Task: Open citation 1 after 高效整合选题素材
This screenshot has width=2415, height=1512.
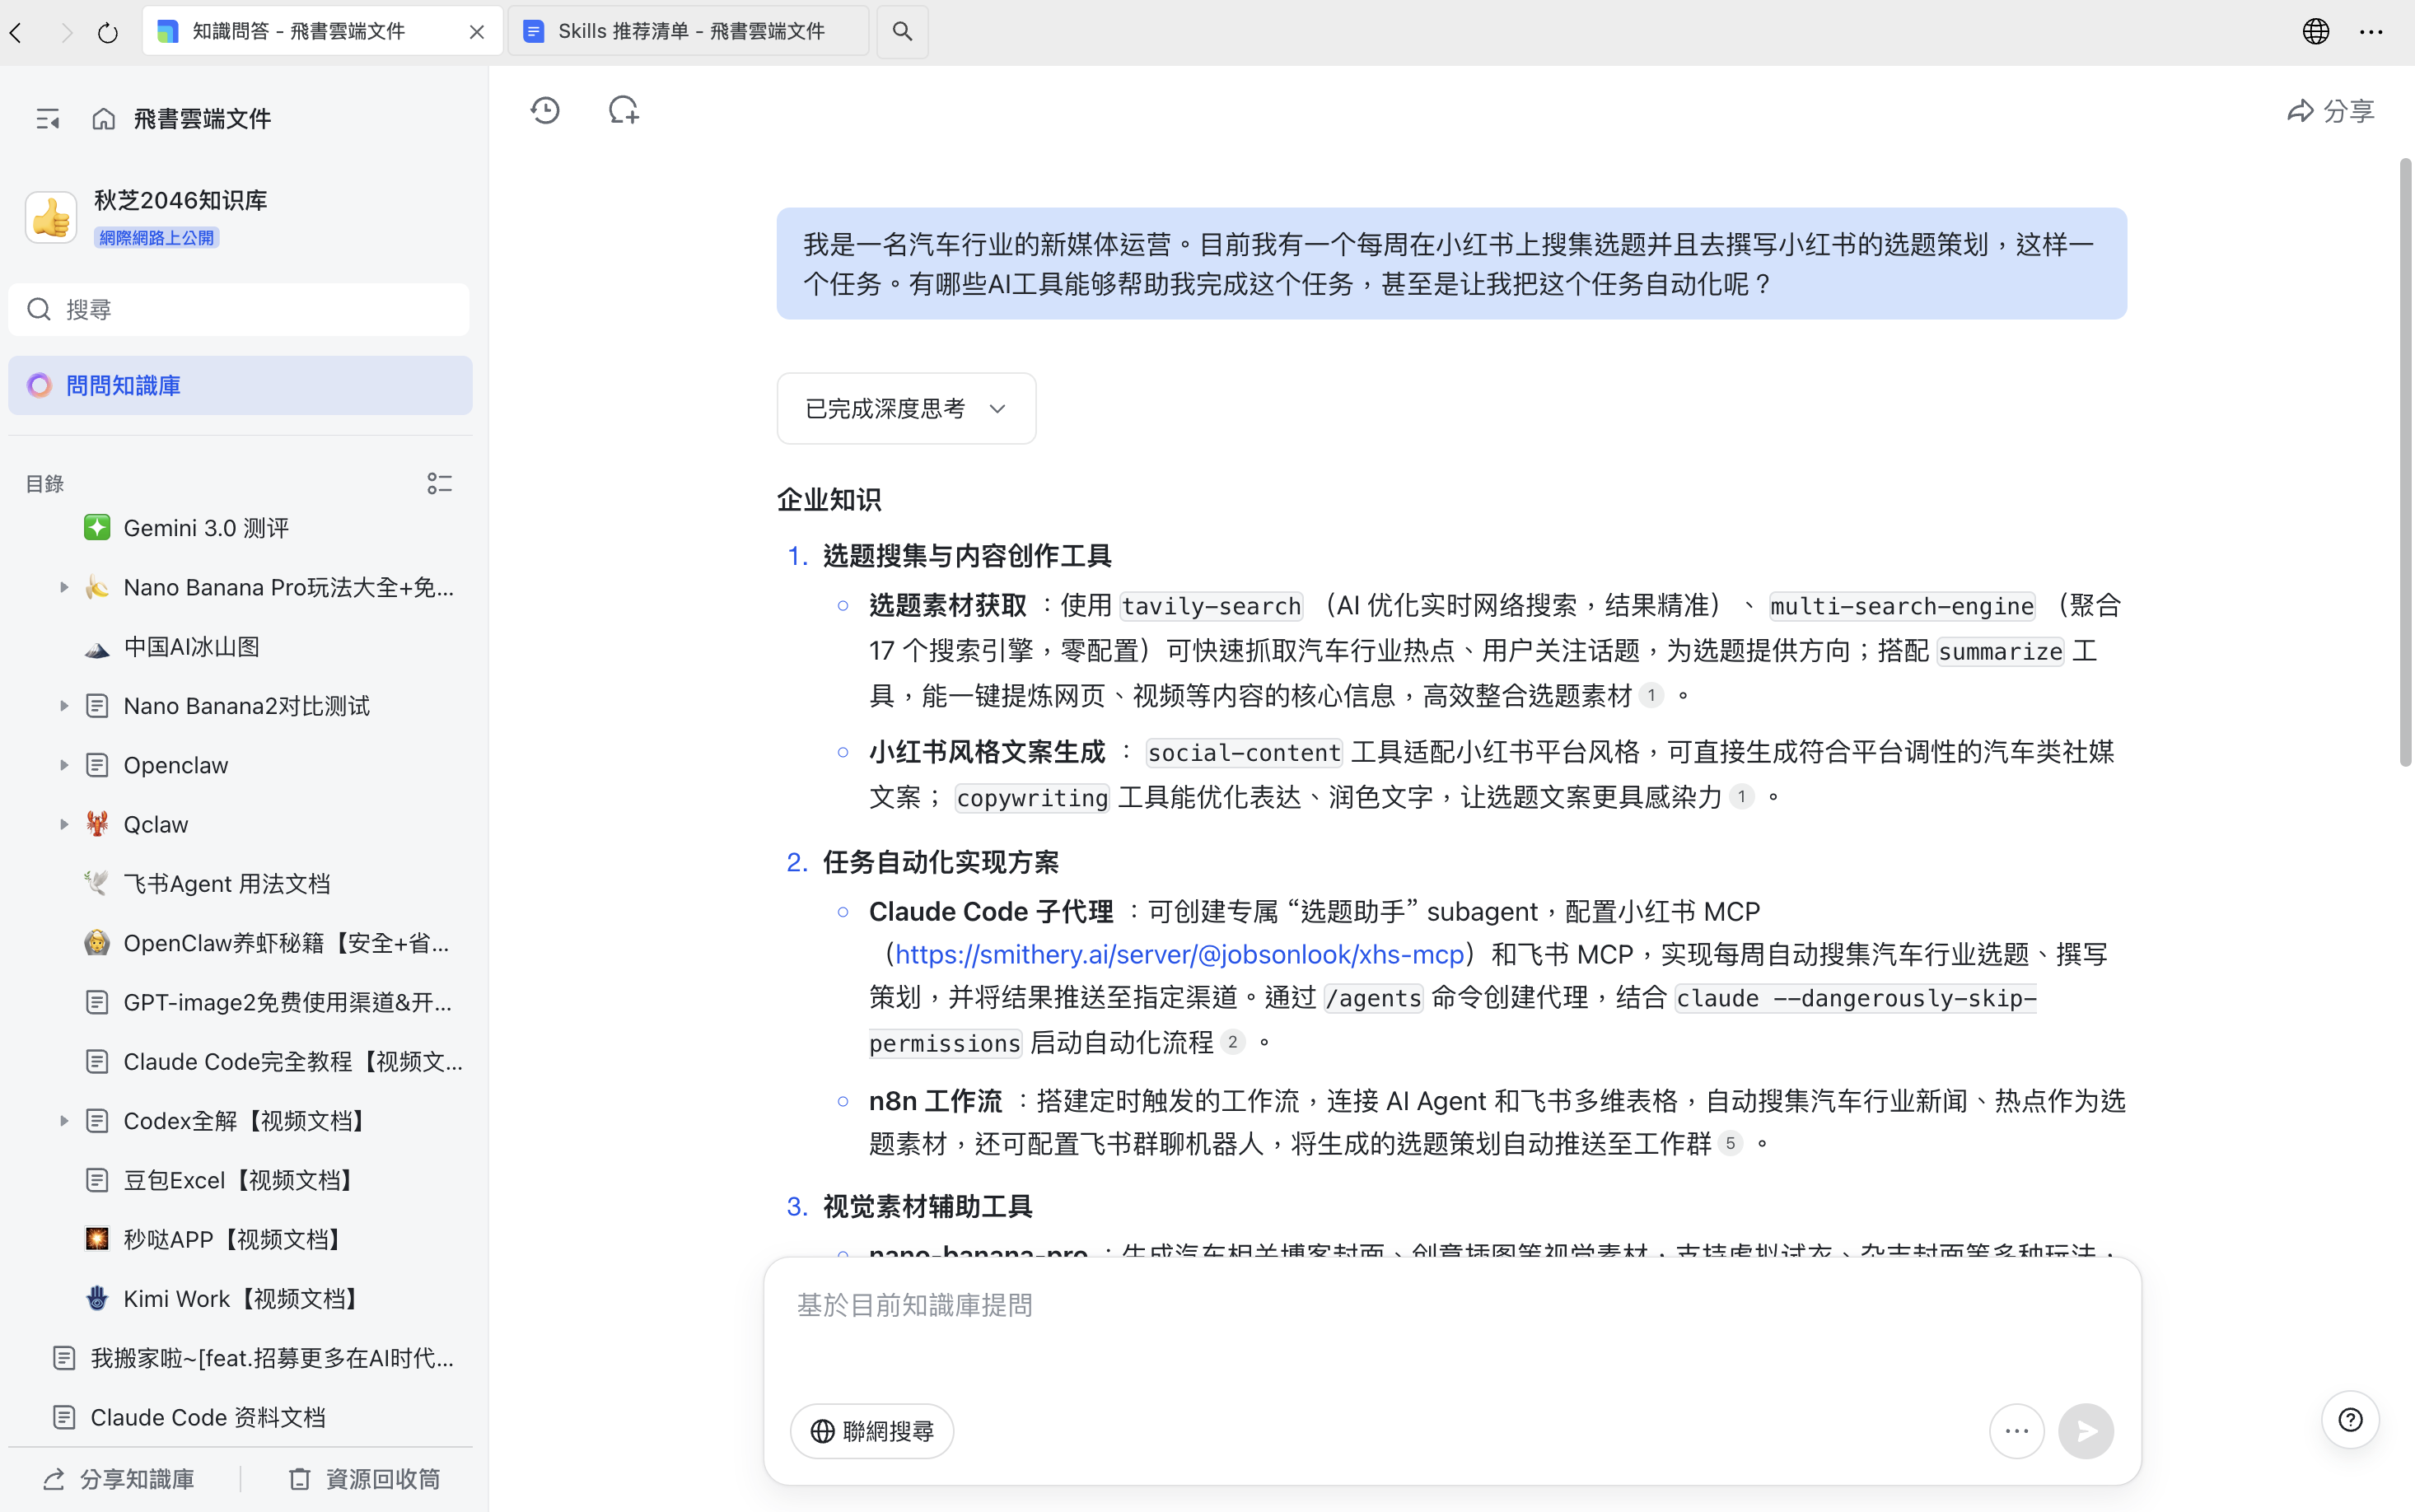Action: (x=1651, y=695)
